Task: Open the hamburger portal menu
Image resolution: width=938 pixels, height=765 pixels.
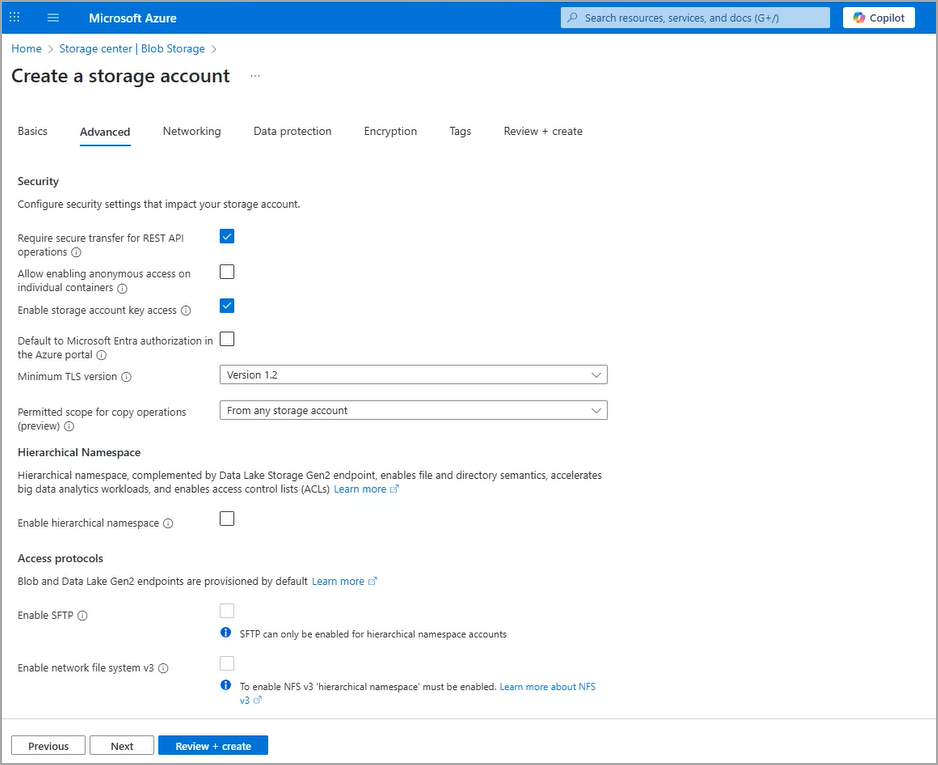Action: tap(53, 17)
